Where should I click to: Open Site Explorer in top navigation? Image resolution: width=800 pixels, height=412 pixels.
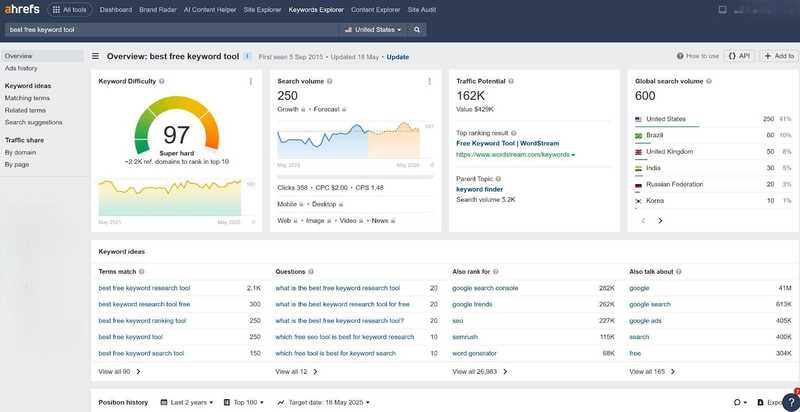262,10
